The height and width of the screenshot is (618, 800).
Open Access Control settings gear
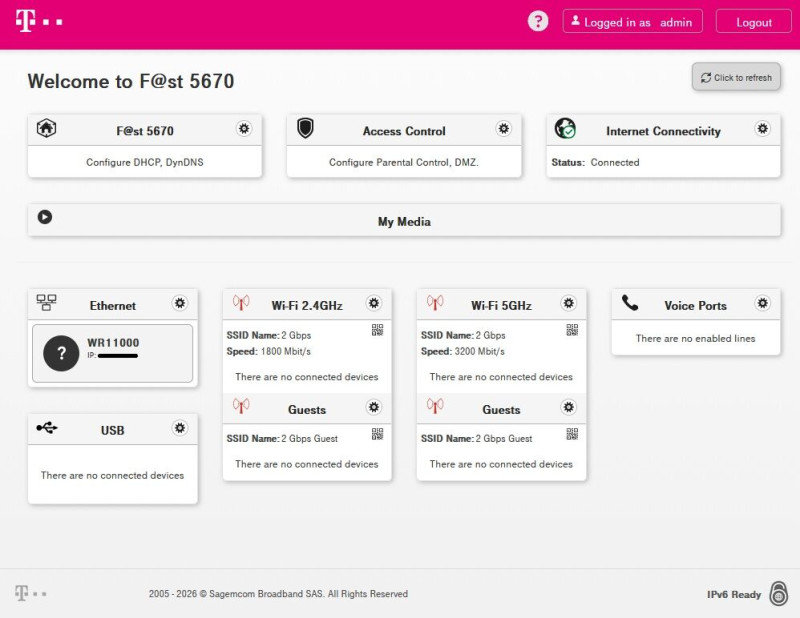504,129
